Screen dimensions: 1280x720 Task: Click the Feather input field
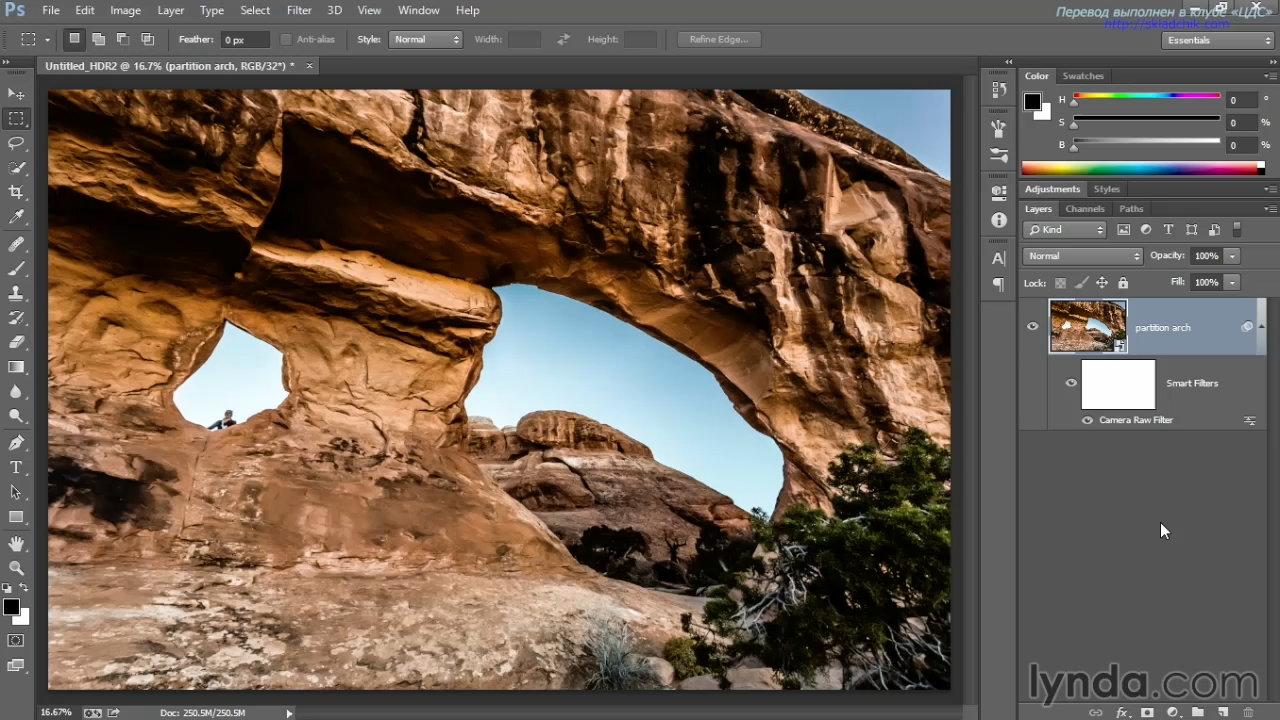click(245, 40)
